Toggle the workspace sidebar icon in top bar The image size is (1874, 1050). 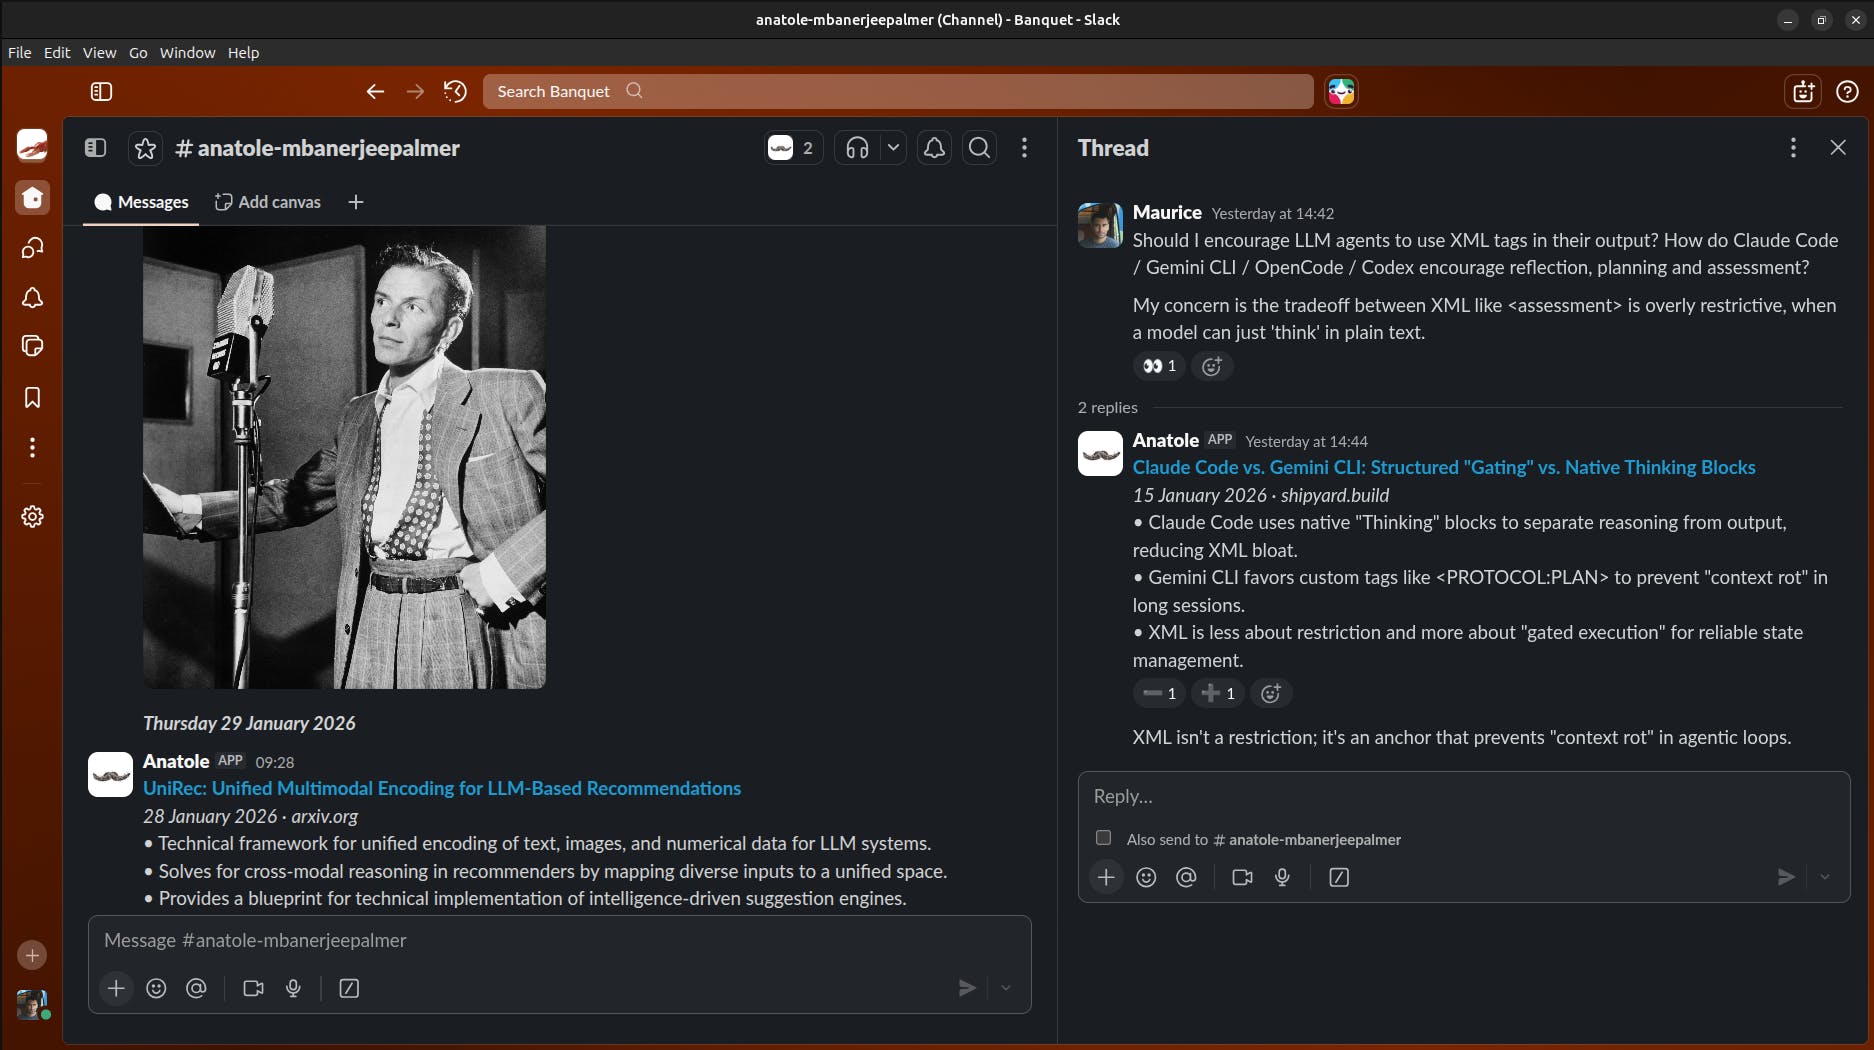pos(101,92)
